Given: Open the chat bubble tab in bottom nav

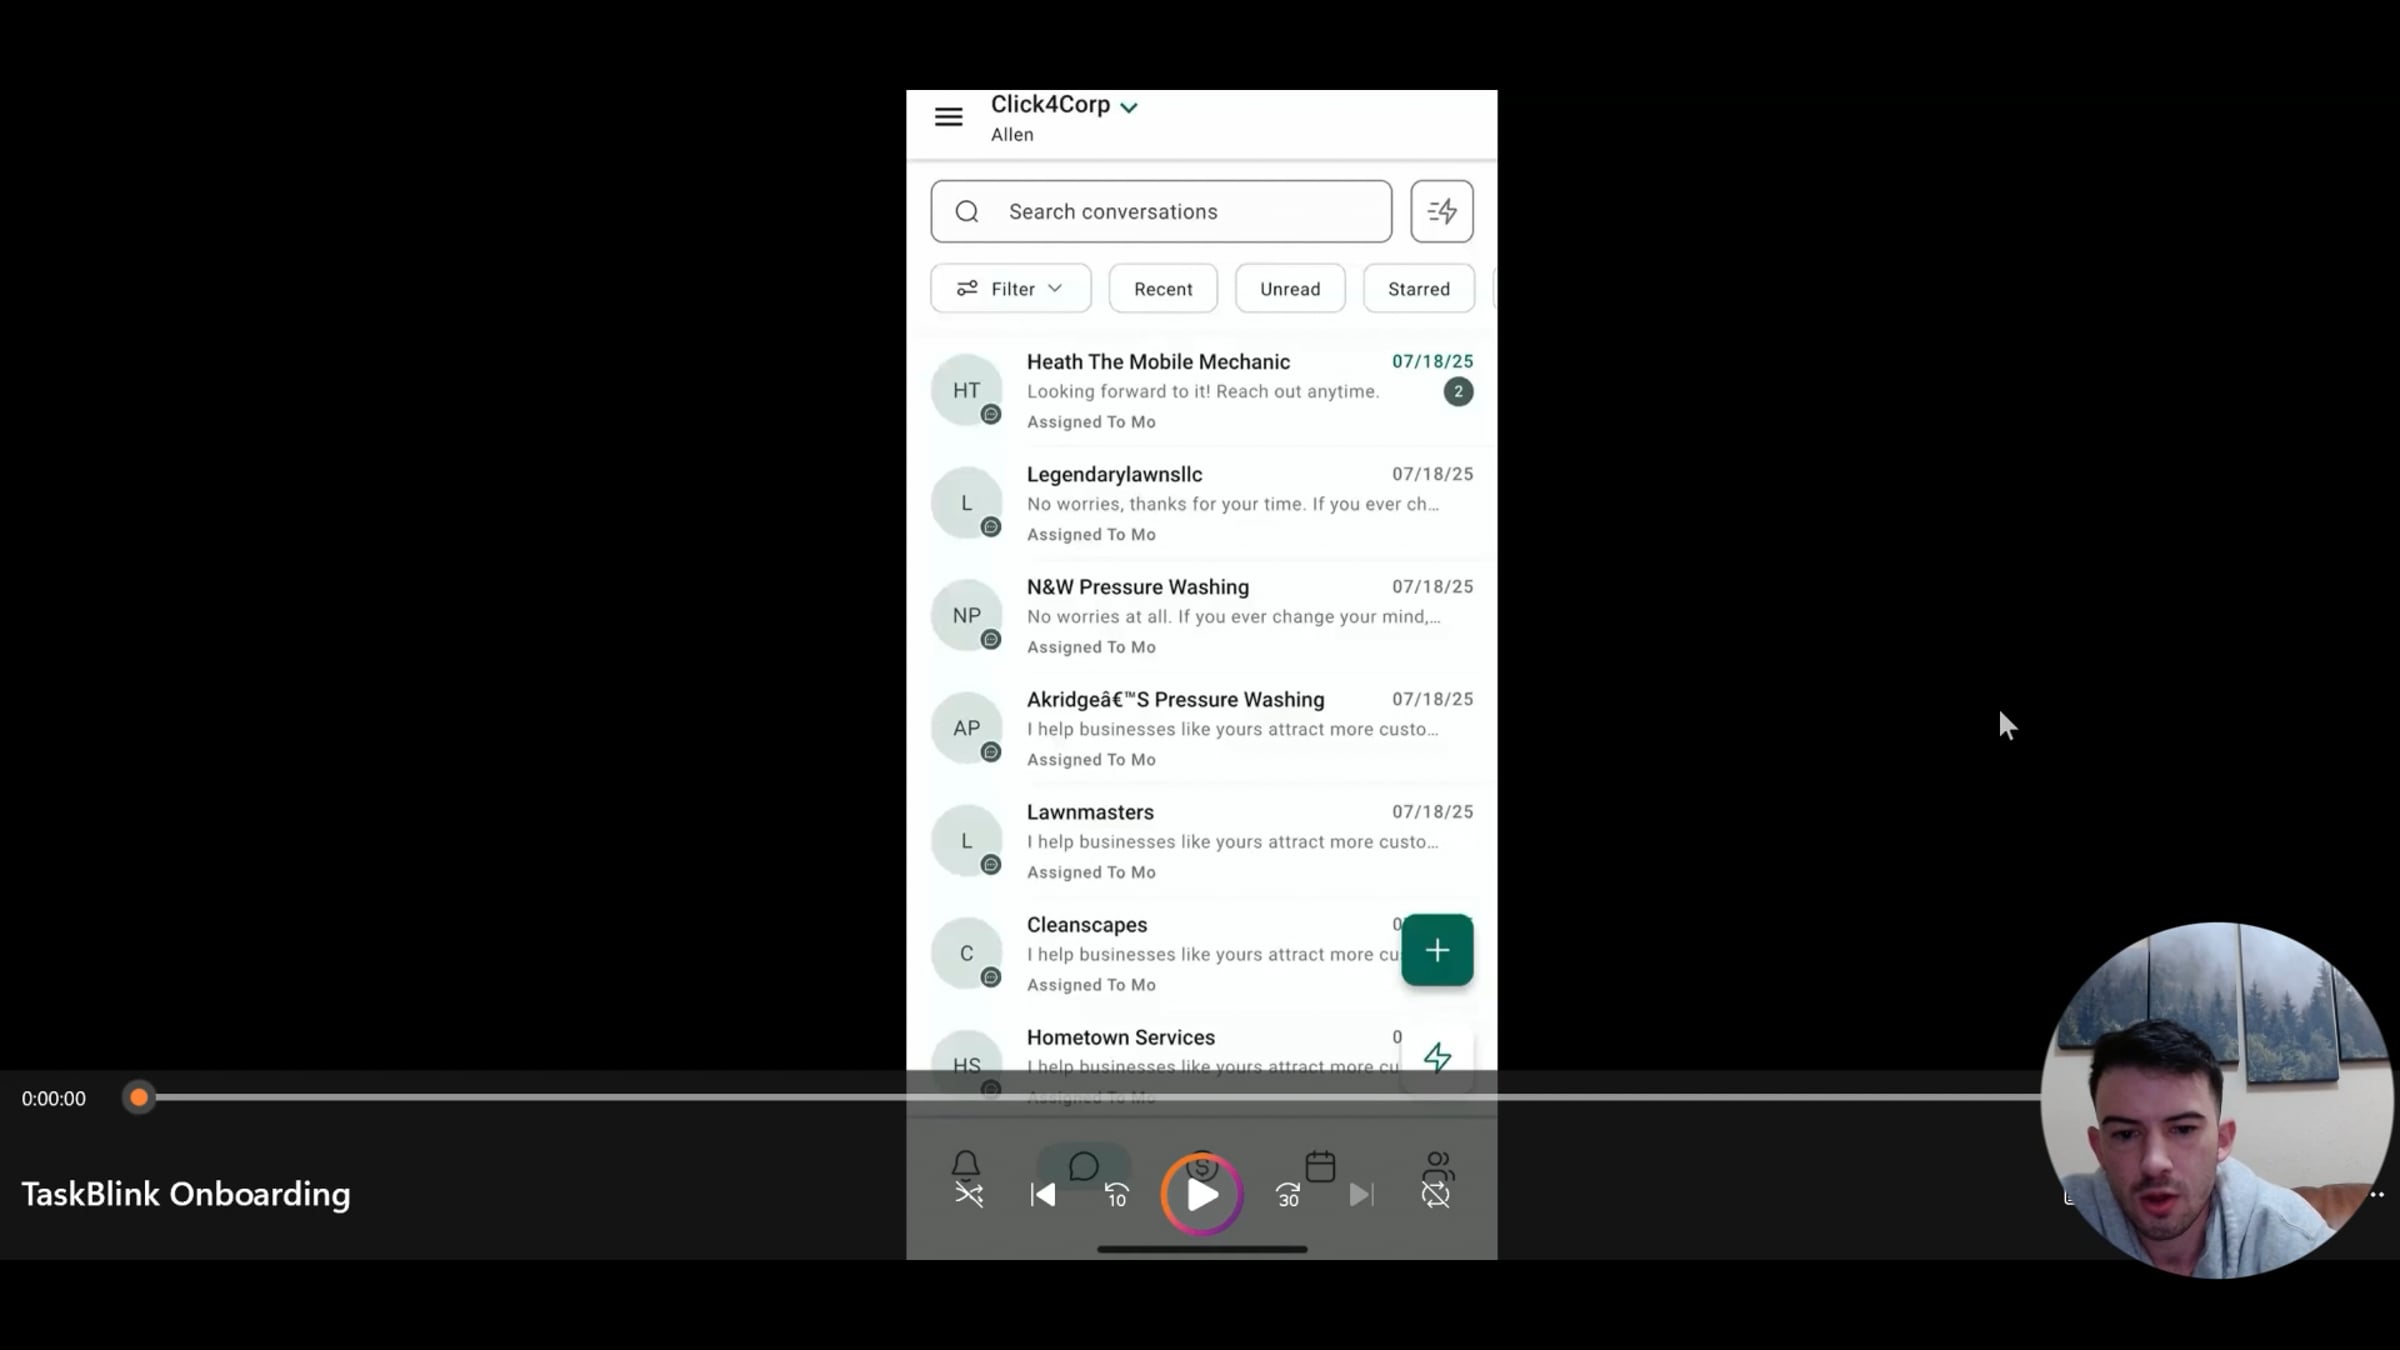Looking at the screenshot, I should 1084,1166.
